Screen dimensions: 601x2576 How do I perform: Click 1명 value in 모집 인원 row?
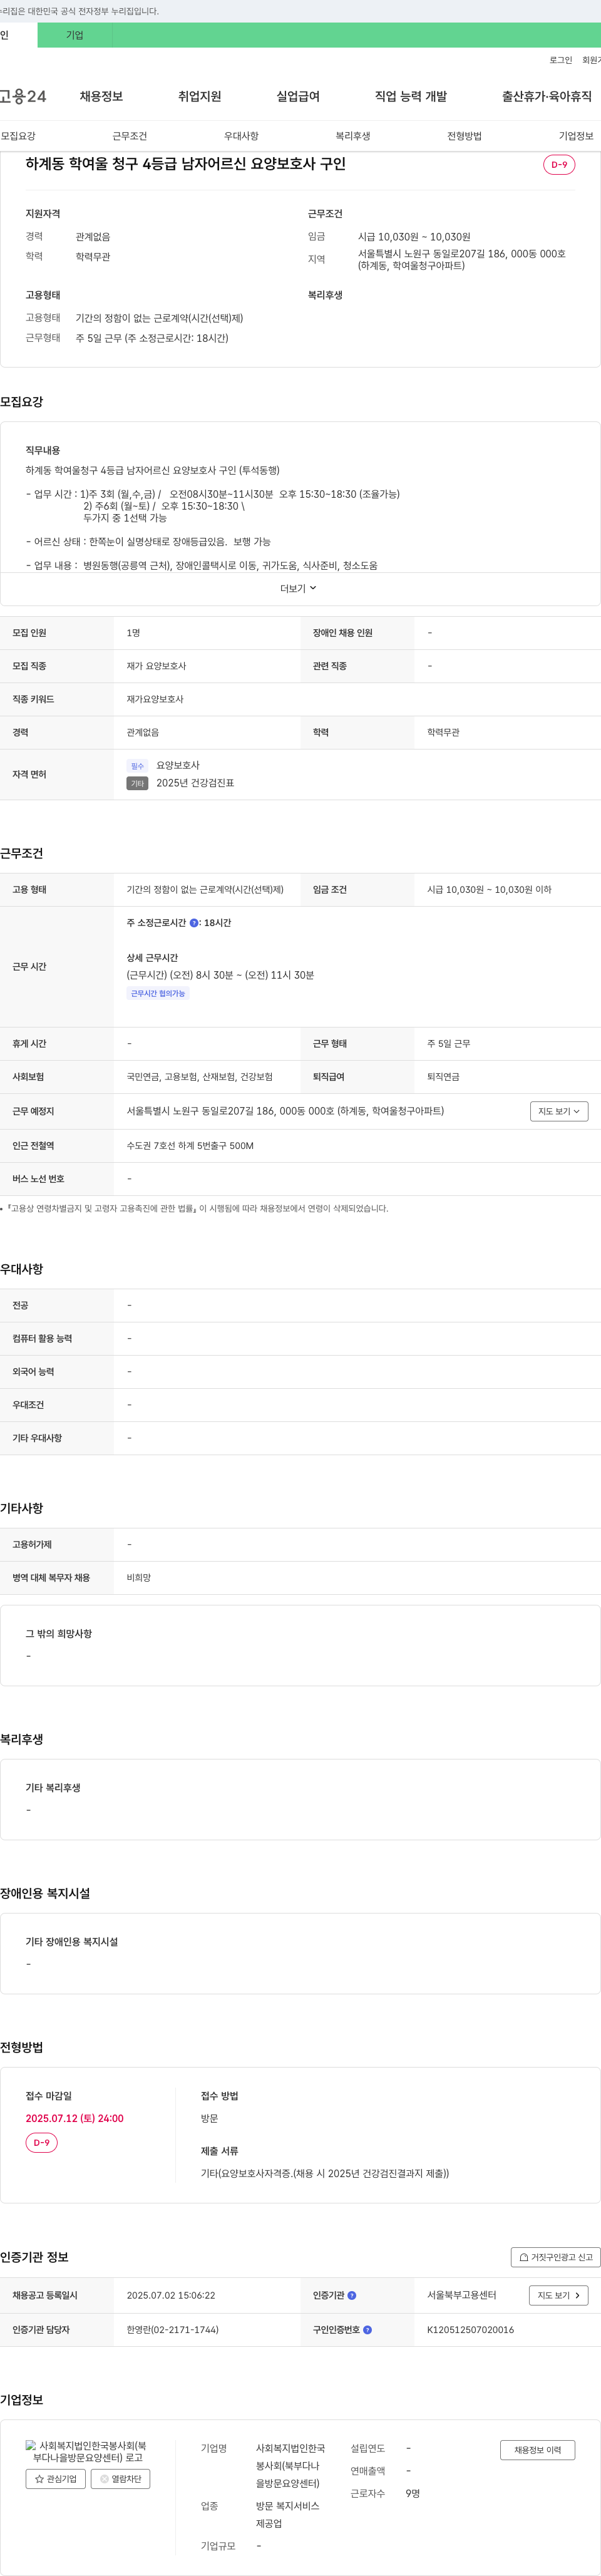tap(133, 633)
